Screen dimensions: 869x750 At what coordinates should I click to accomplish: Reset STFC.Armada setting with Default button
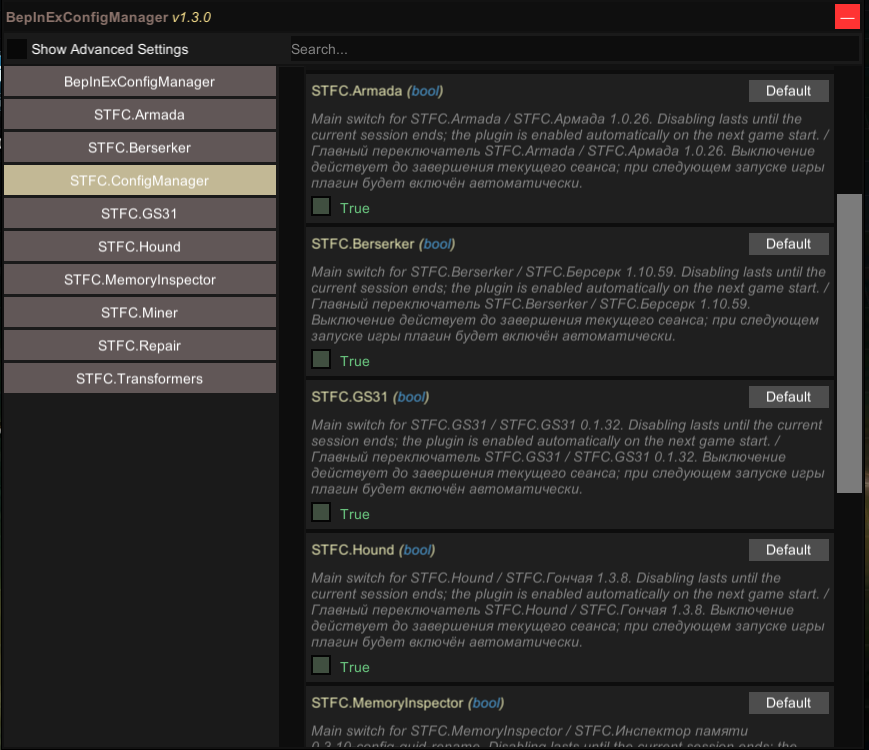click(x=789, y=91)
